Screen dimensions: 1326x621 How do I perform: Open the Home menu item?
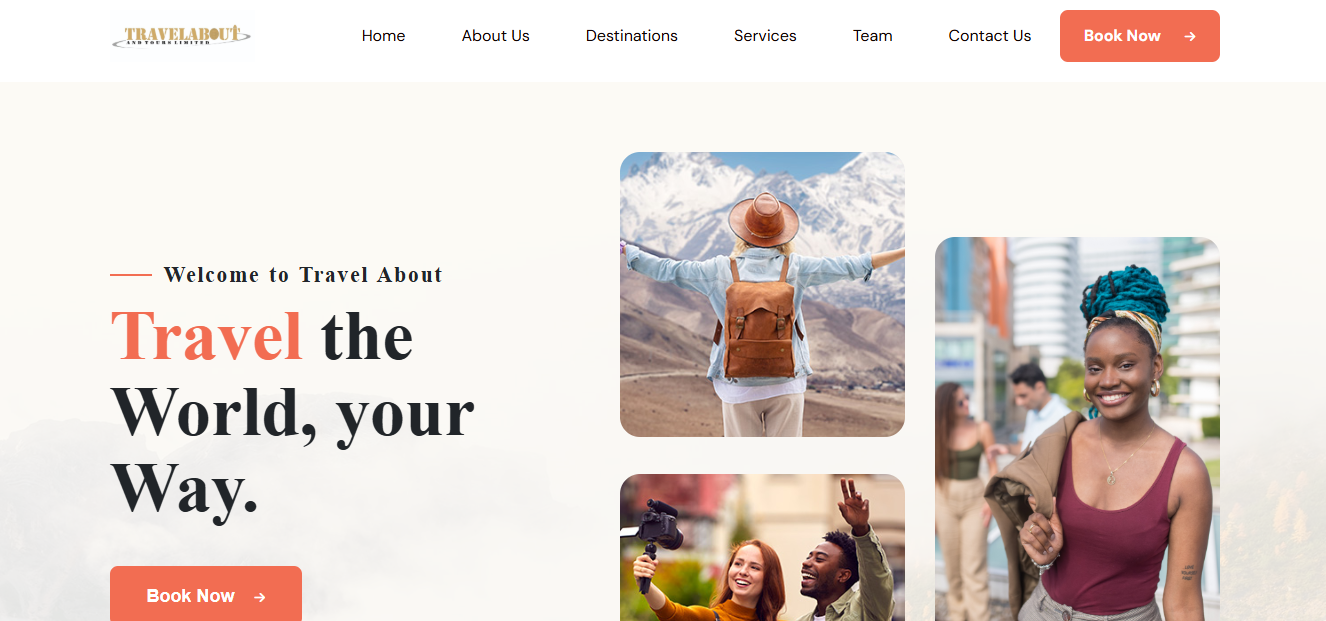pyautogui.click(x=383, y=36)
